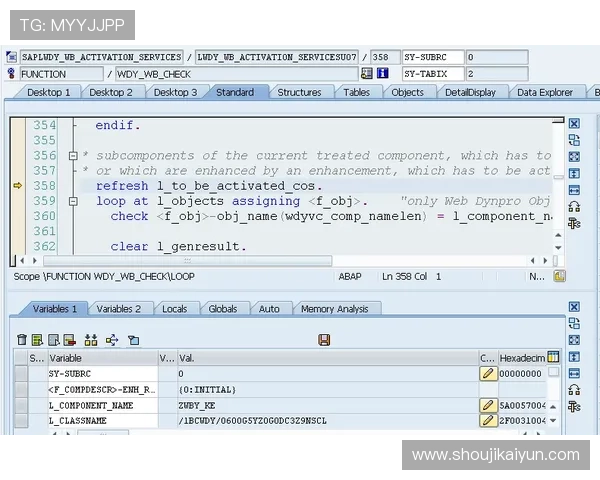The width and height of the screenshot is (600, 480).
Task: Maximize the source code editor tool
Action: [x=574, y=157]
